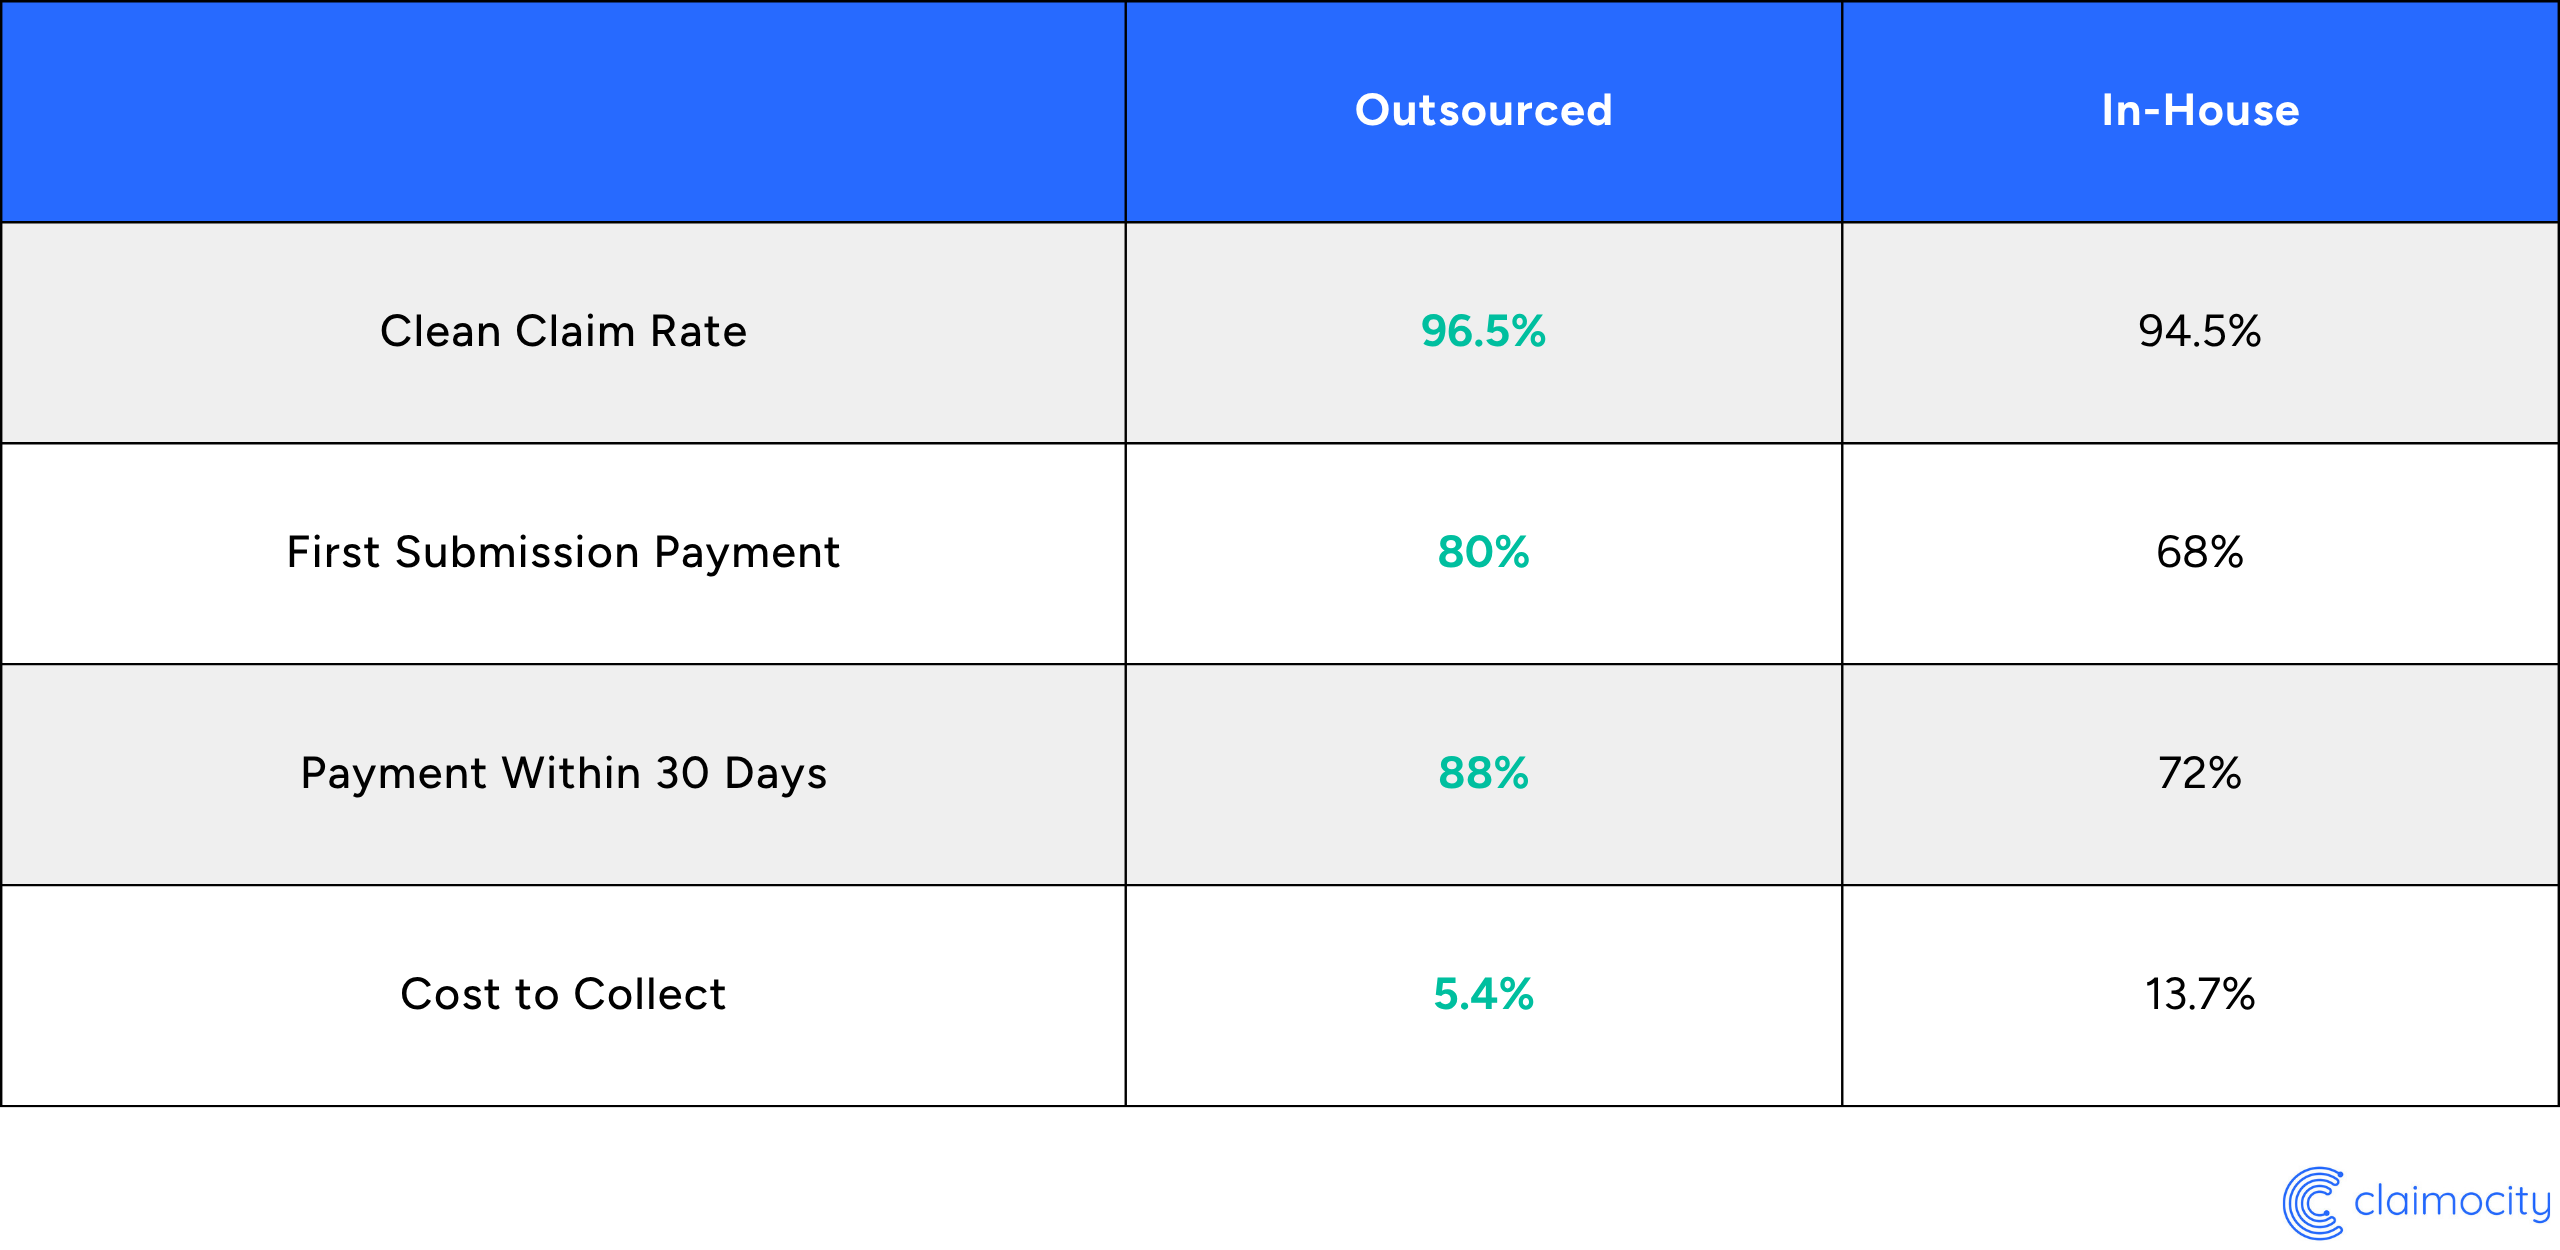2560x1250 pixels.
Task: Select the Payment Within 30 Days label
Action: pyautogui.click(x=564, y=773)
